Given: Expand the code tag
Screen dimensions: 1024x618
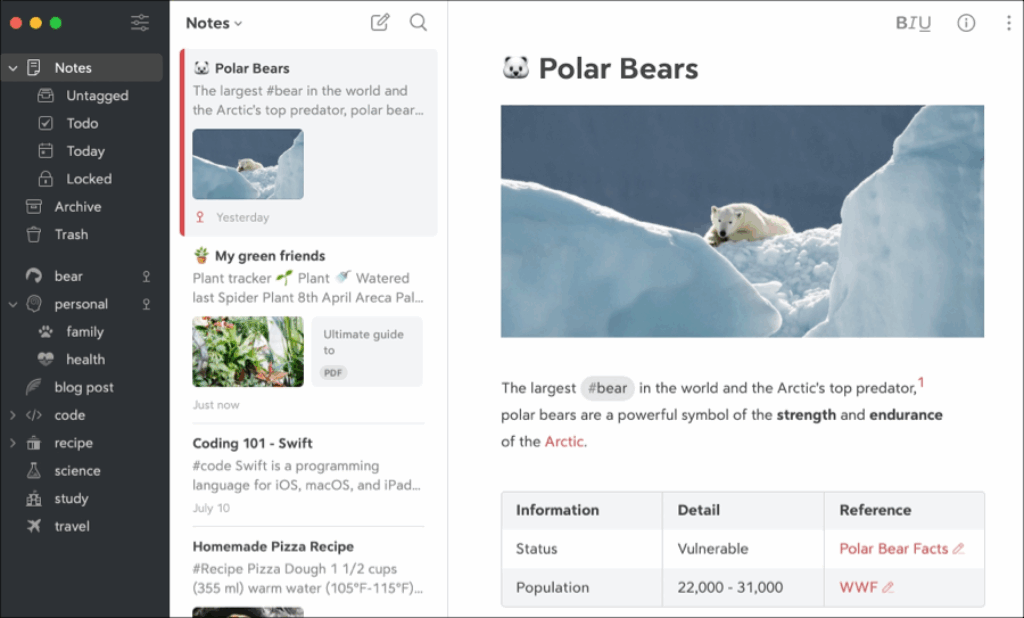Looking at the screenshot, I should pyautogui.click(x=13, y=415).
